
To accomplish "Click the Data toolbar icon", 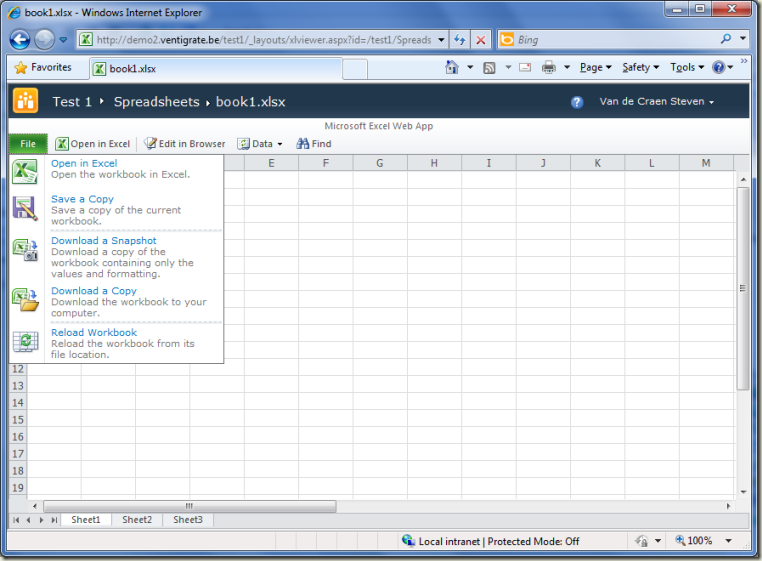I will pos(243,144).
